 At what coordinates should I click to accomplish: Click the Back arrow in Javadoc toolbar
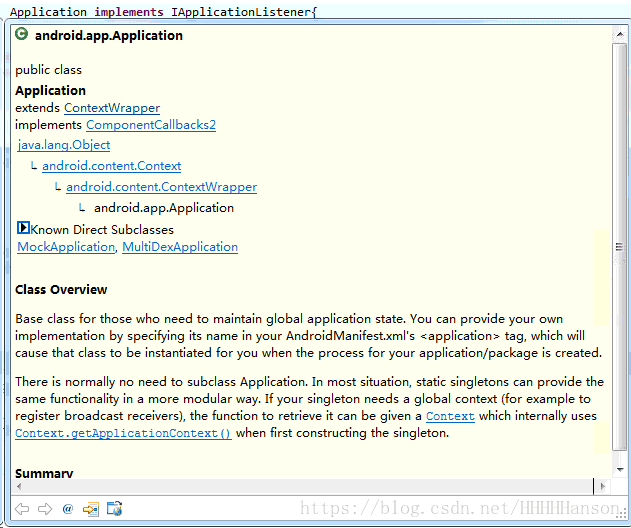pos(22,509)
